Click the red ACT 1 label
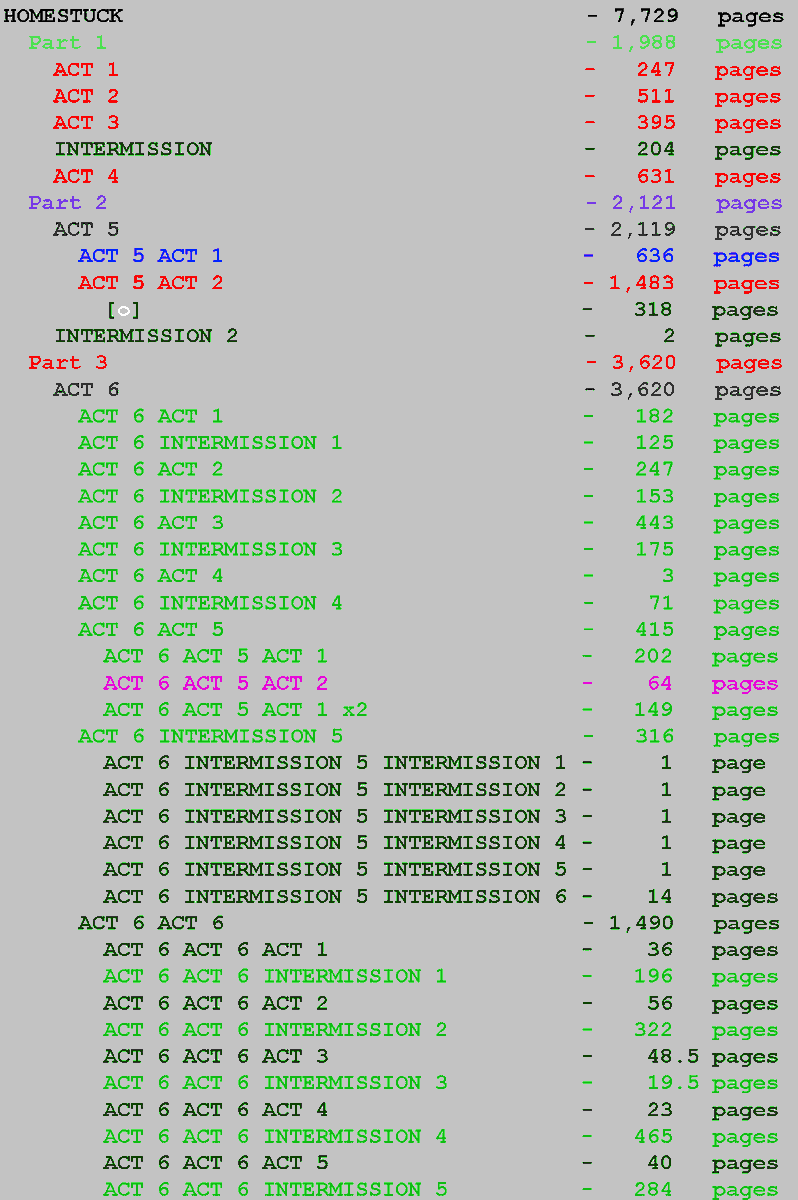The width and height of the screenshot is (798, 1200). tap(85, 70)
